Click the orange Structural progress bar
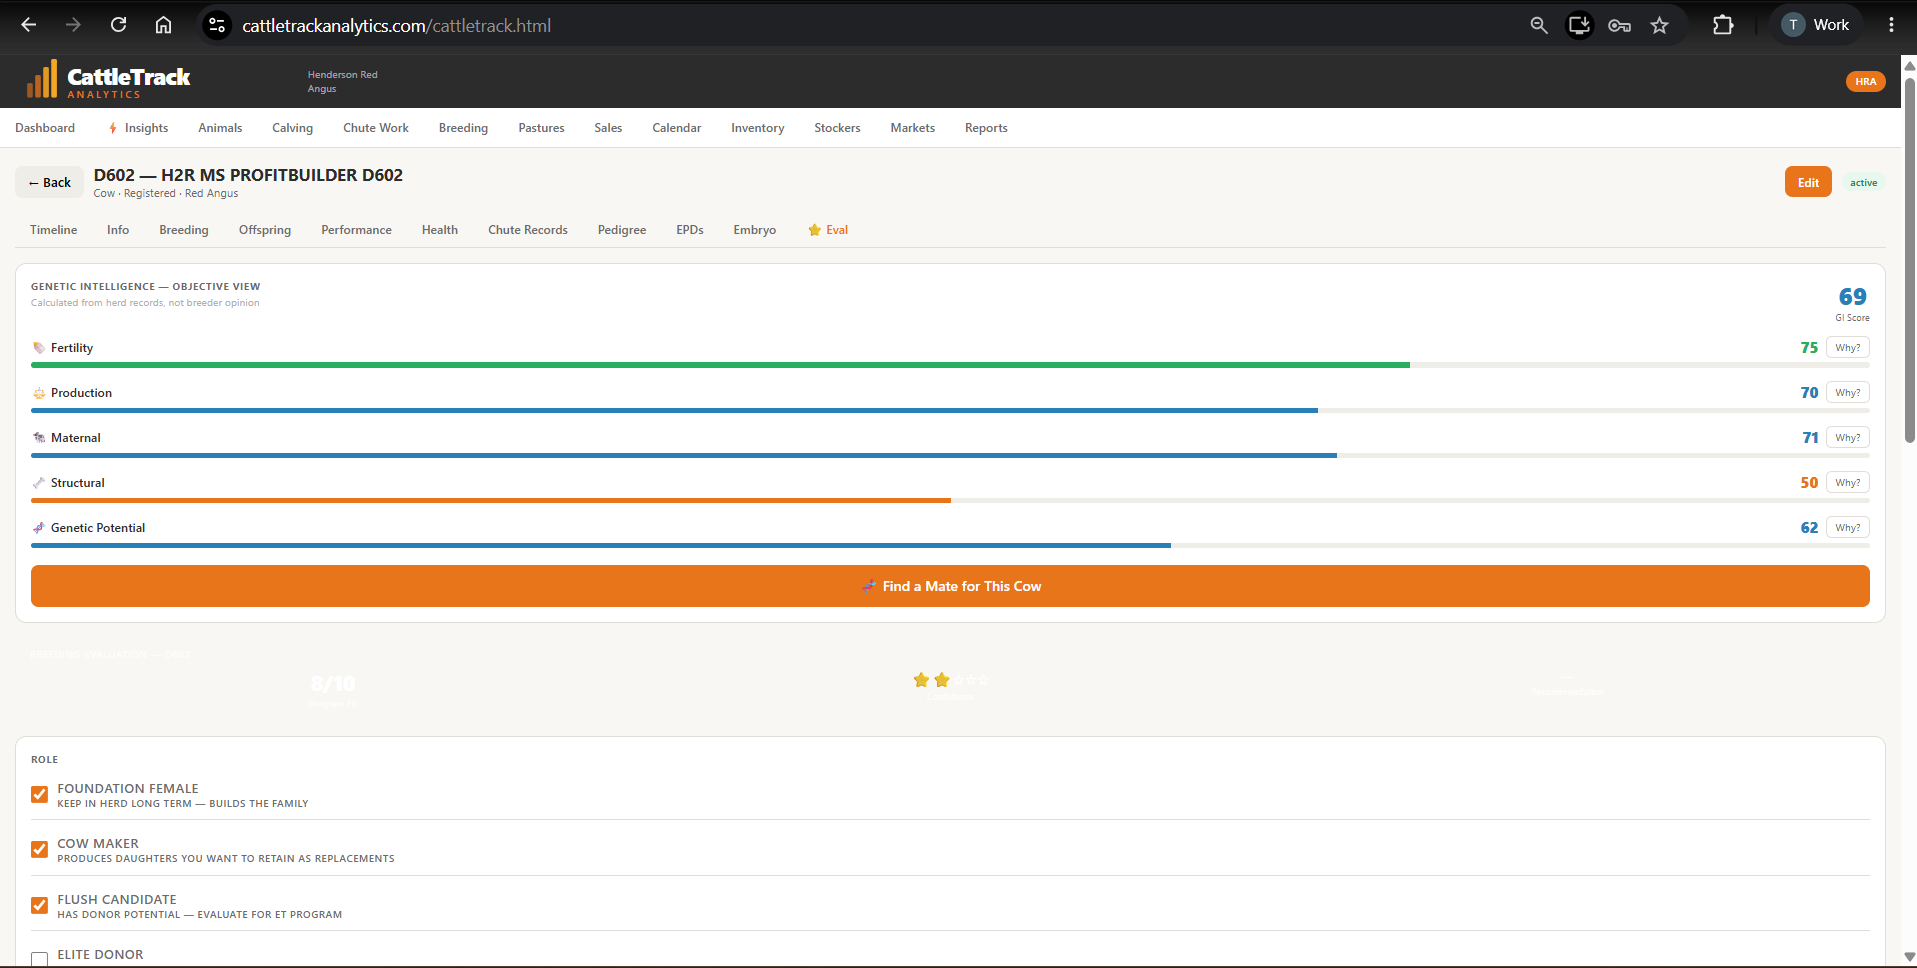The height and width of the screenshot is (968, 1917). (x=491, y=500)
